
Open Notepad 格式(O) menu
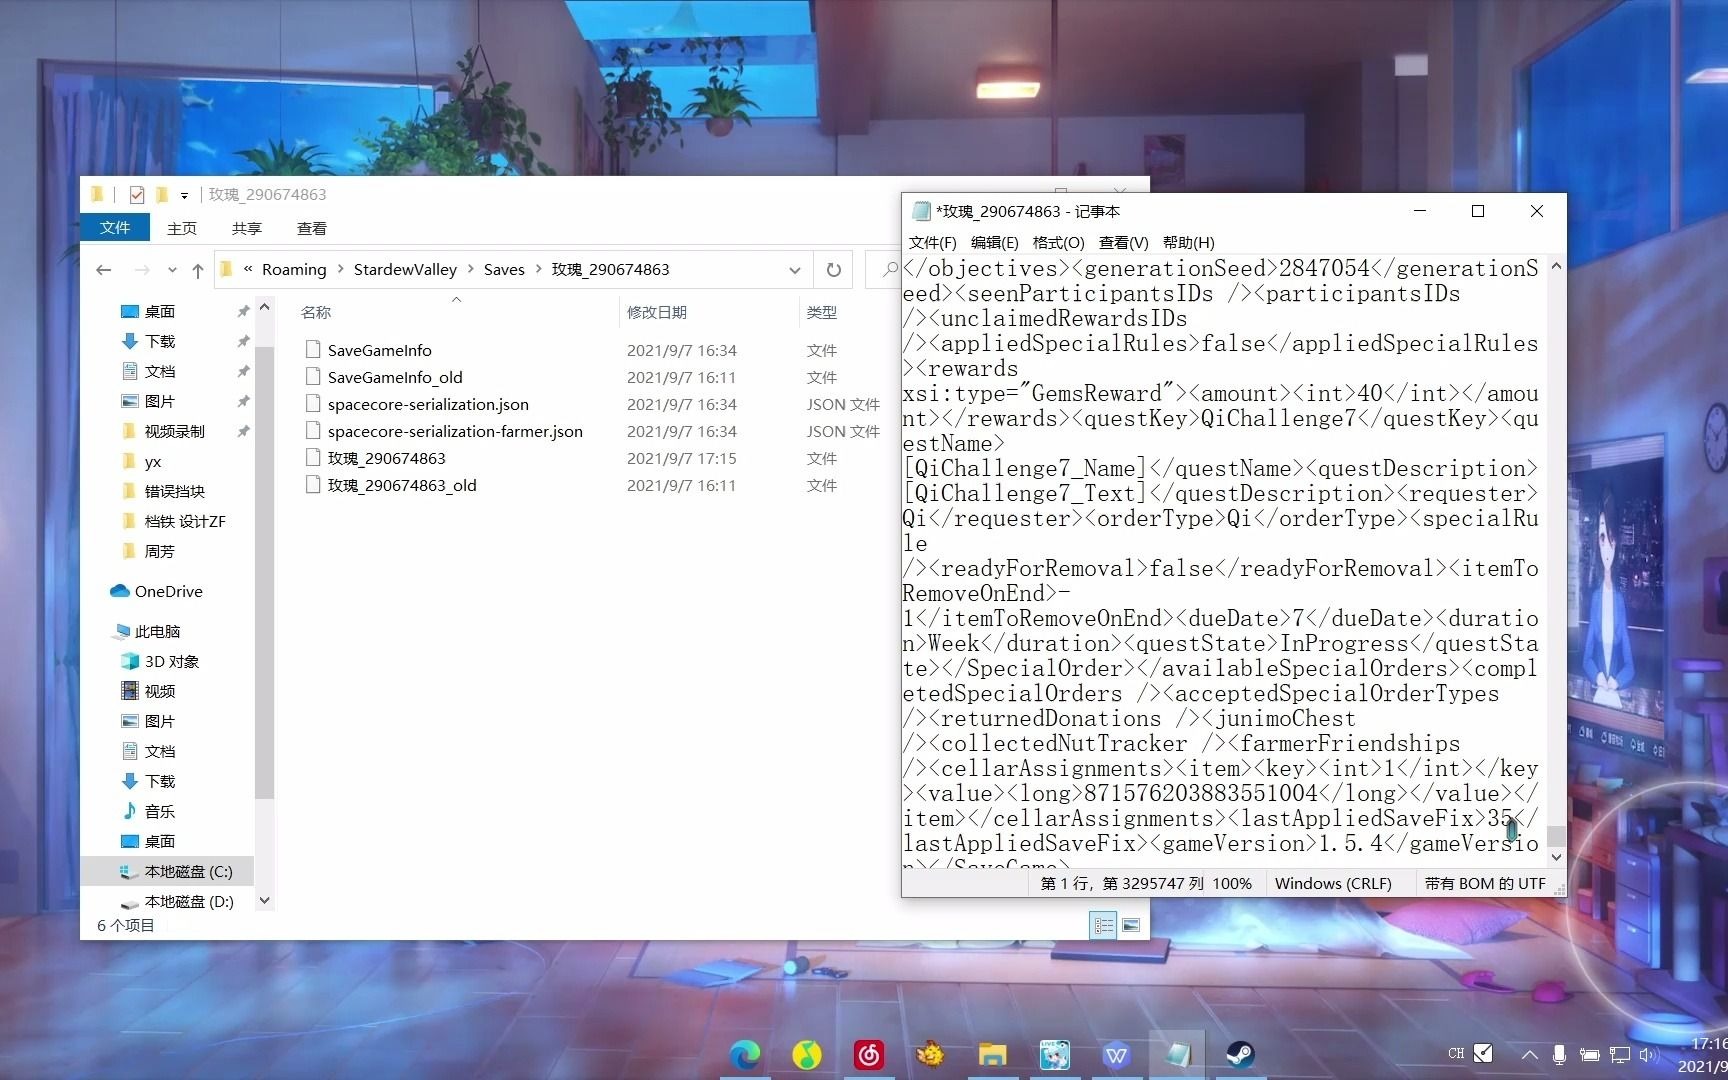click(1058, 242)
